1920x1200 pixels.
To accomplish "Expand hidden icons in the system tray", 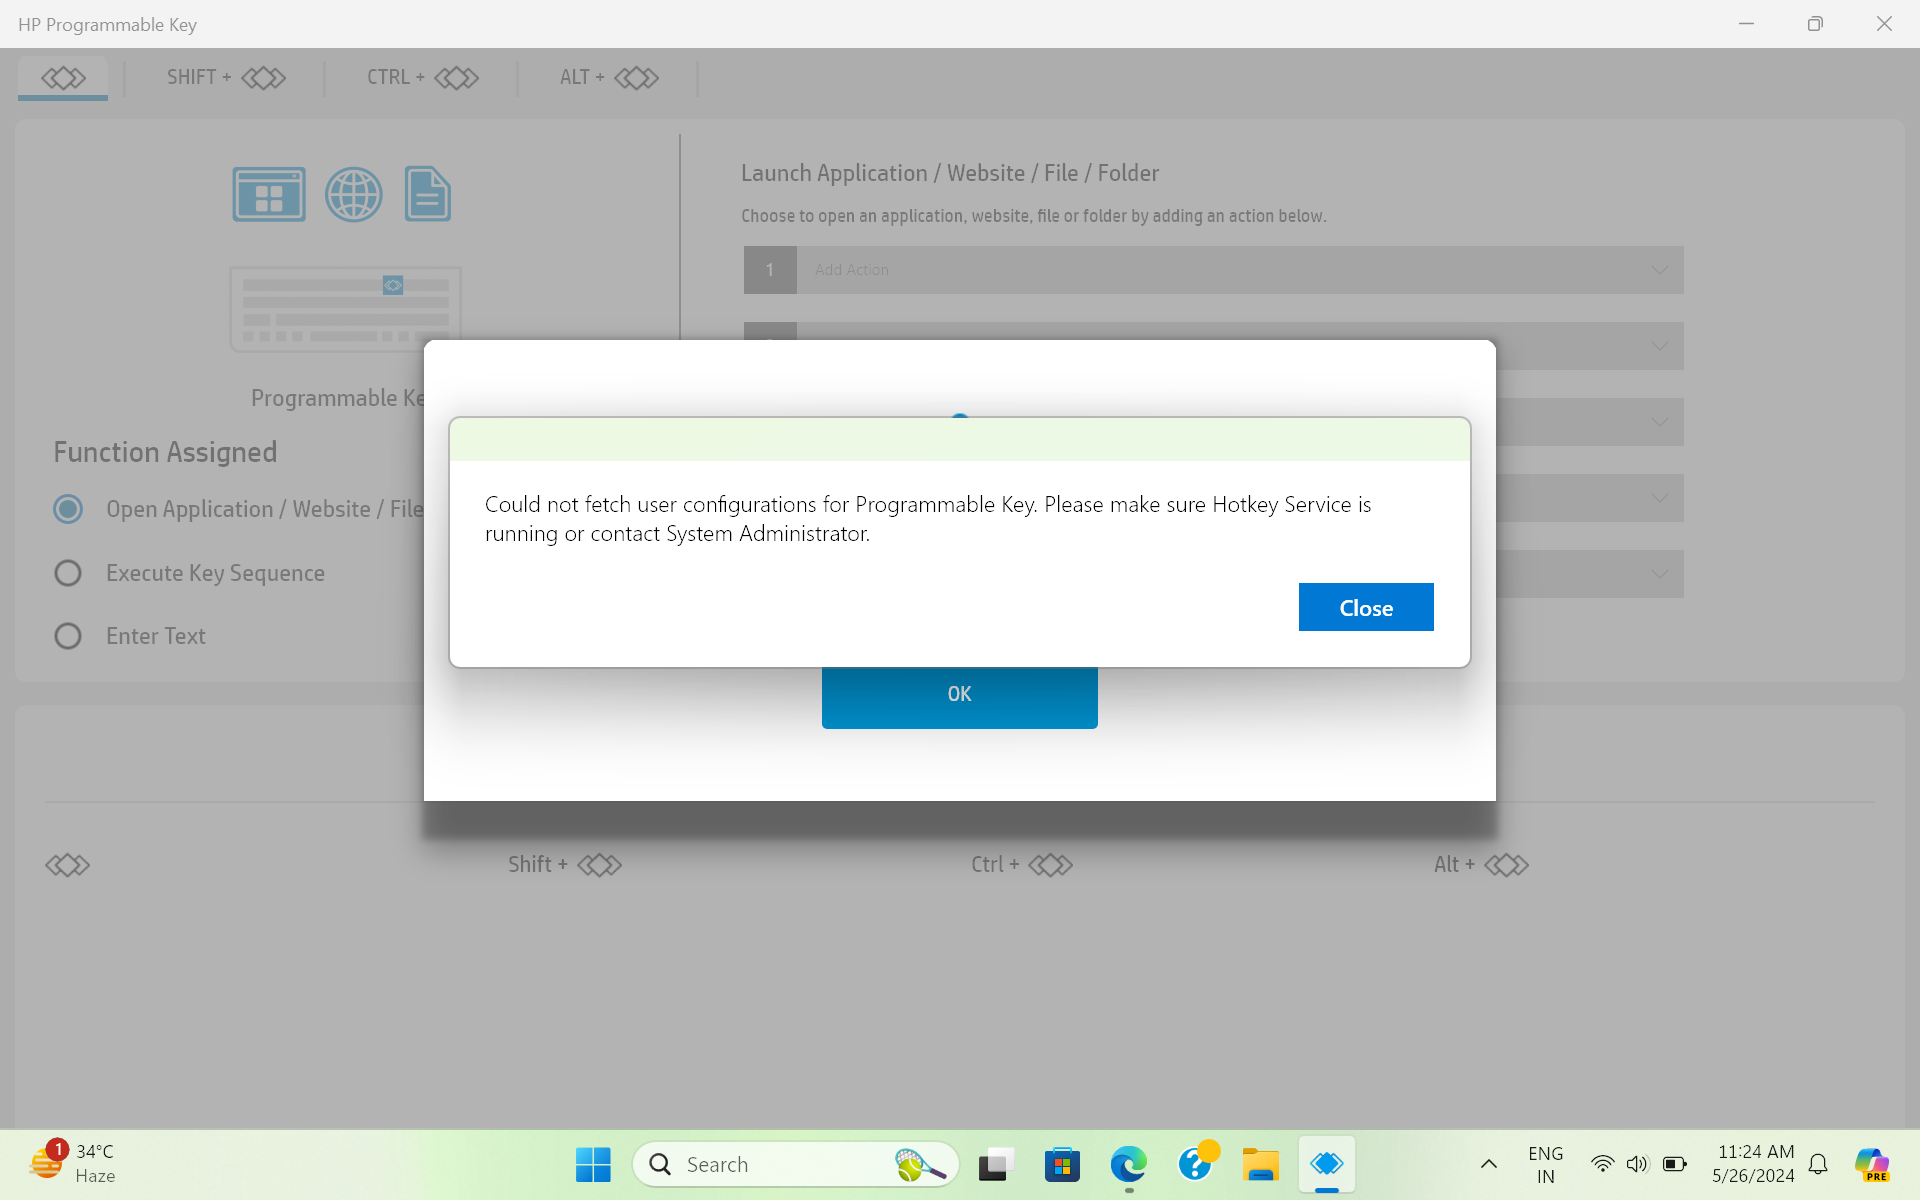I will tap(1488, 1163).
